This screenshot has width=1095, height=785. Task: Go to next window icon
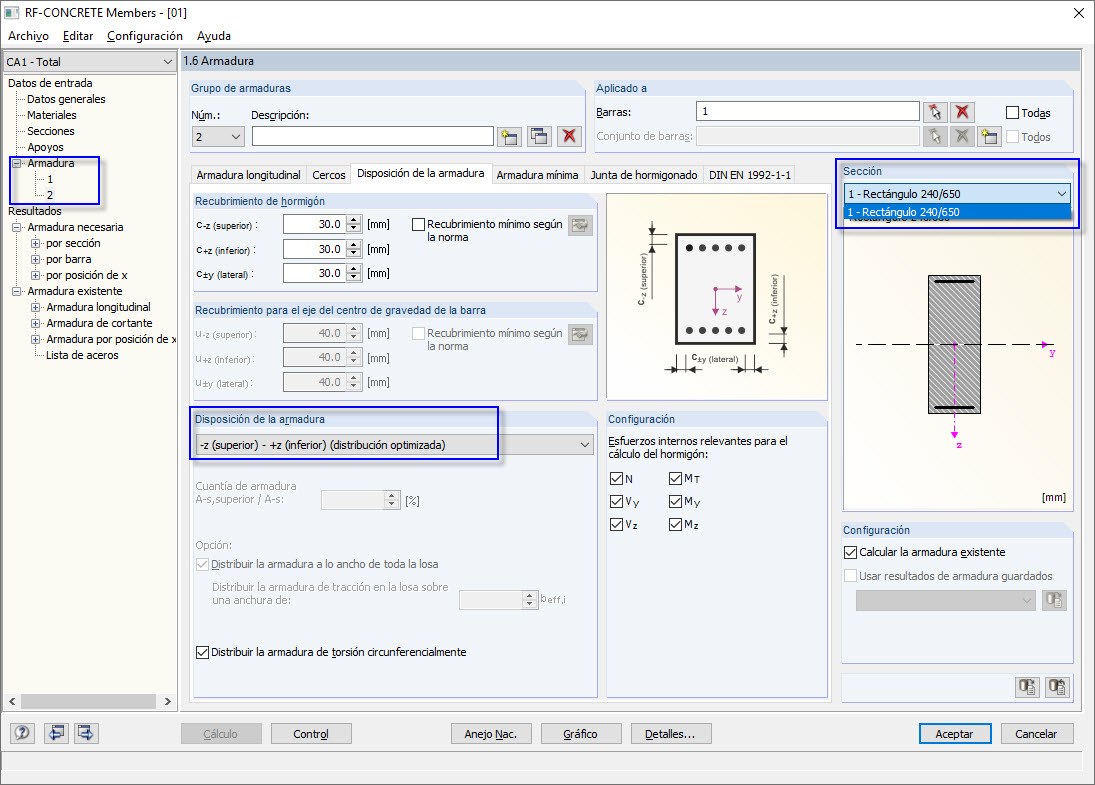click(86, 733)
